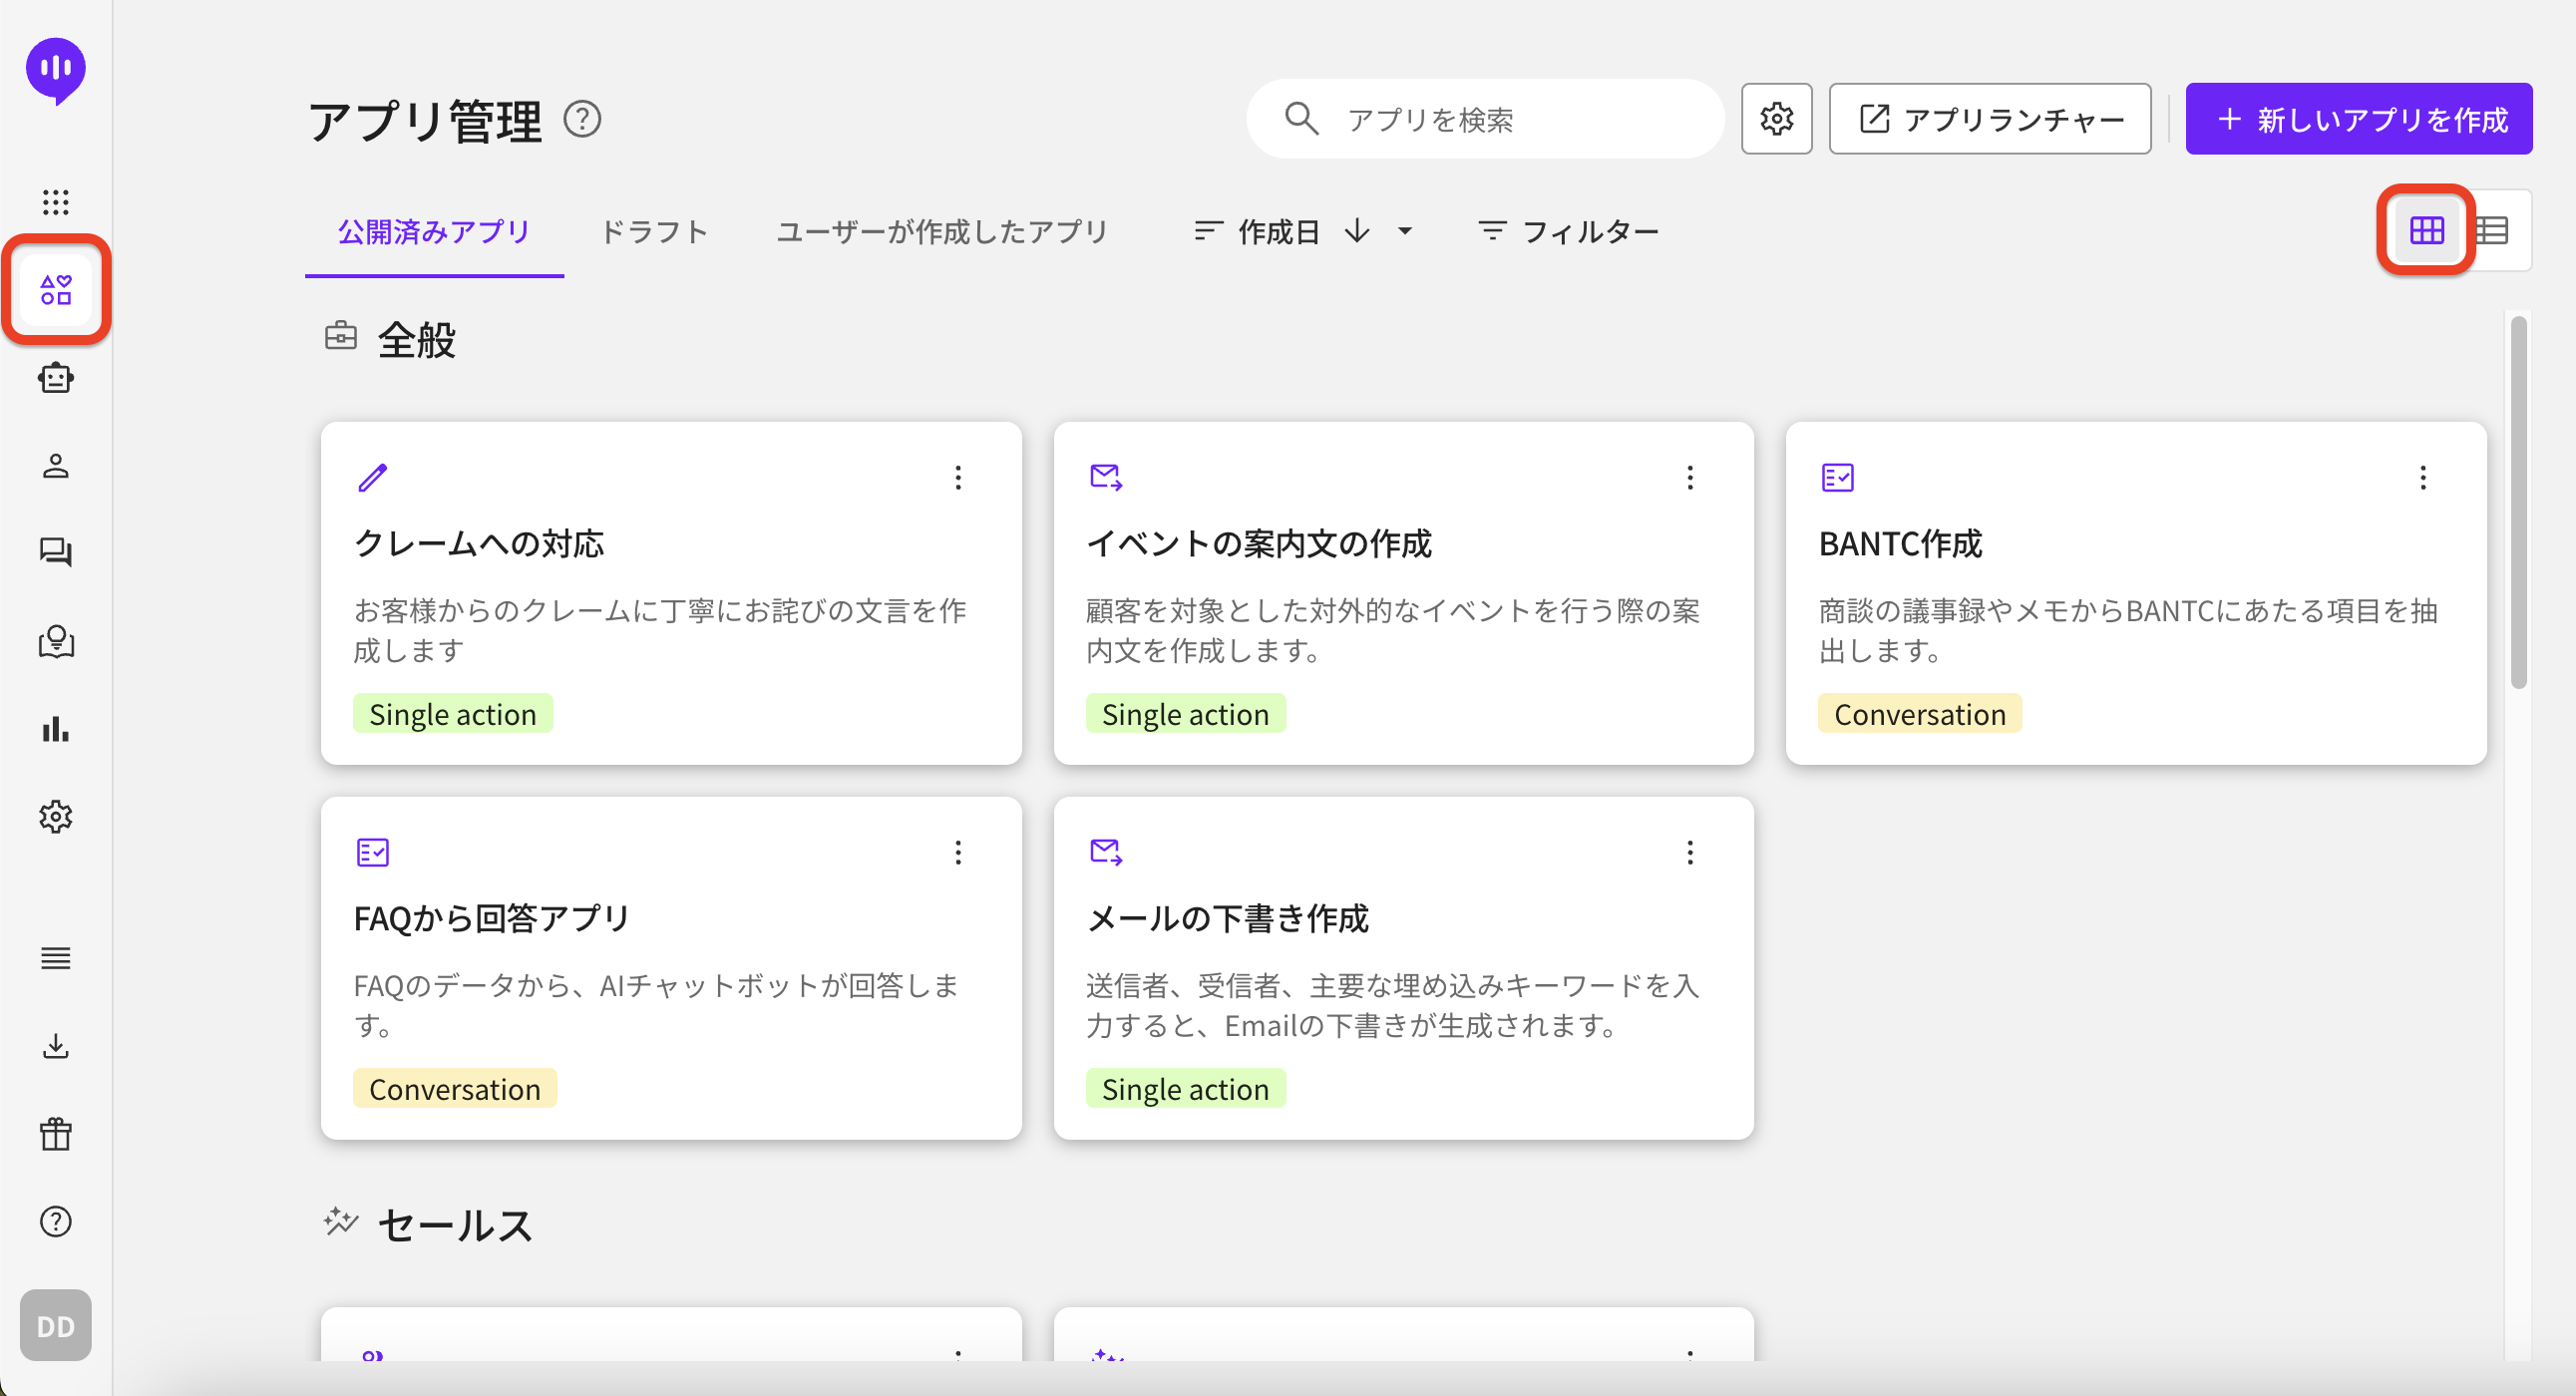Expand the 作成日 sort dropdown caret
This screenshot has width=2576, height=1396.
[x=1405, y=231]
